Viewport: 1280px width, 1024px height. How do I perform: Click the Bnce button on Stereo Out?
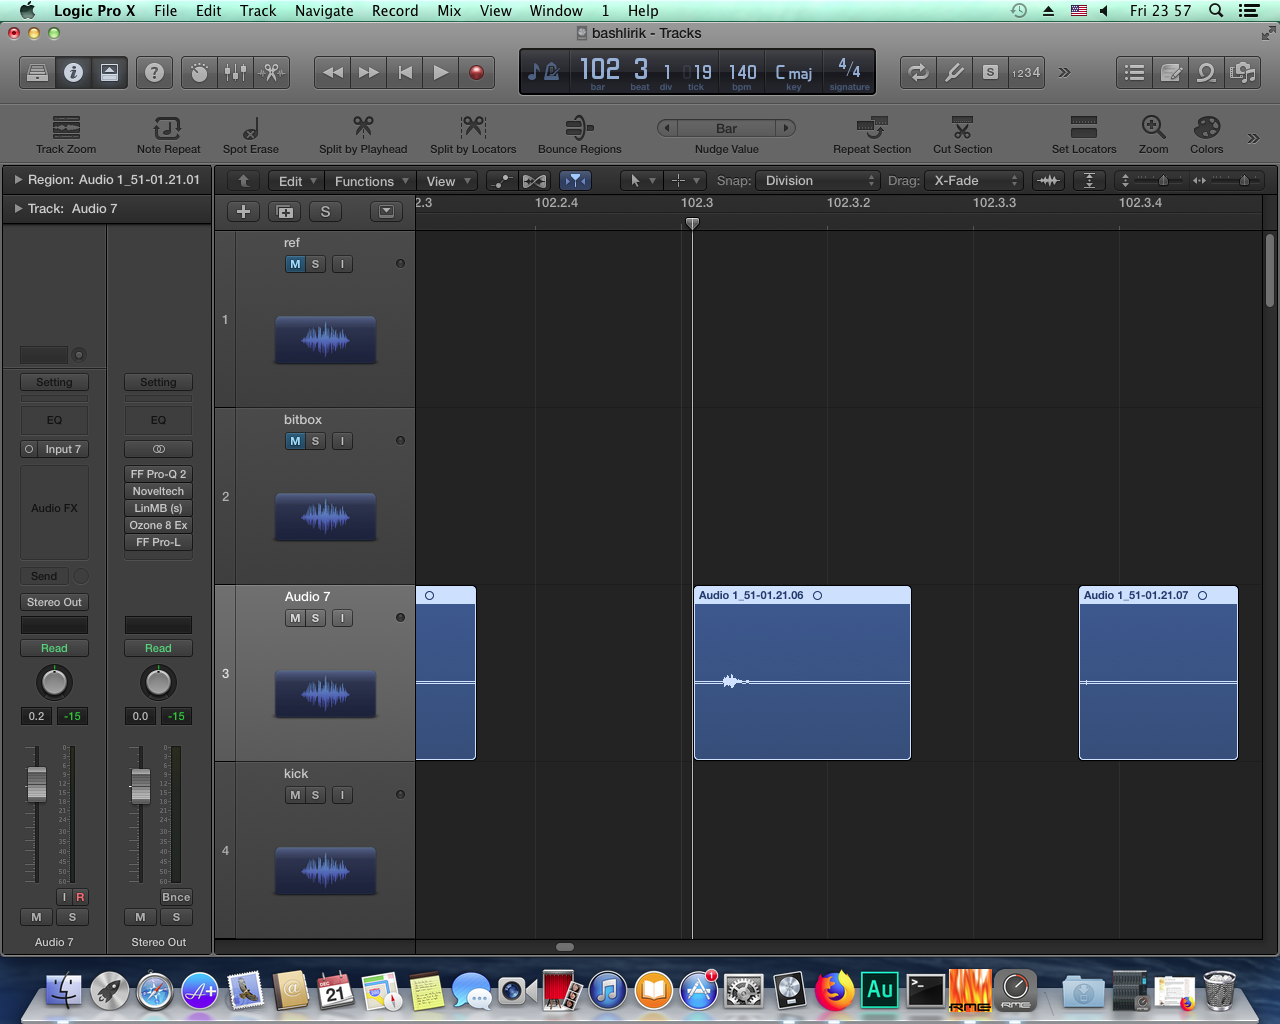pyautogui.click(x=176, y=897)
